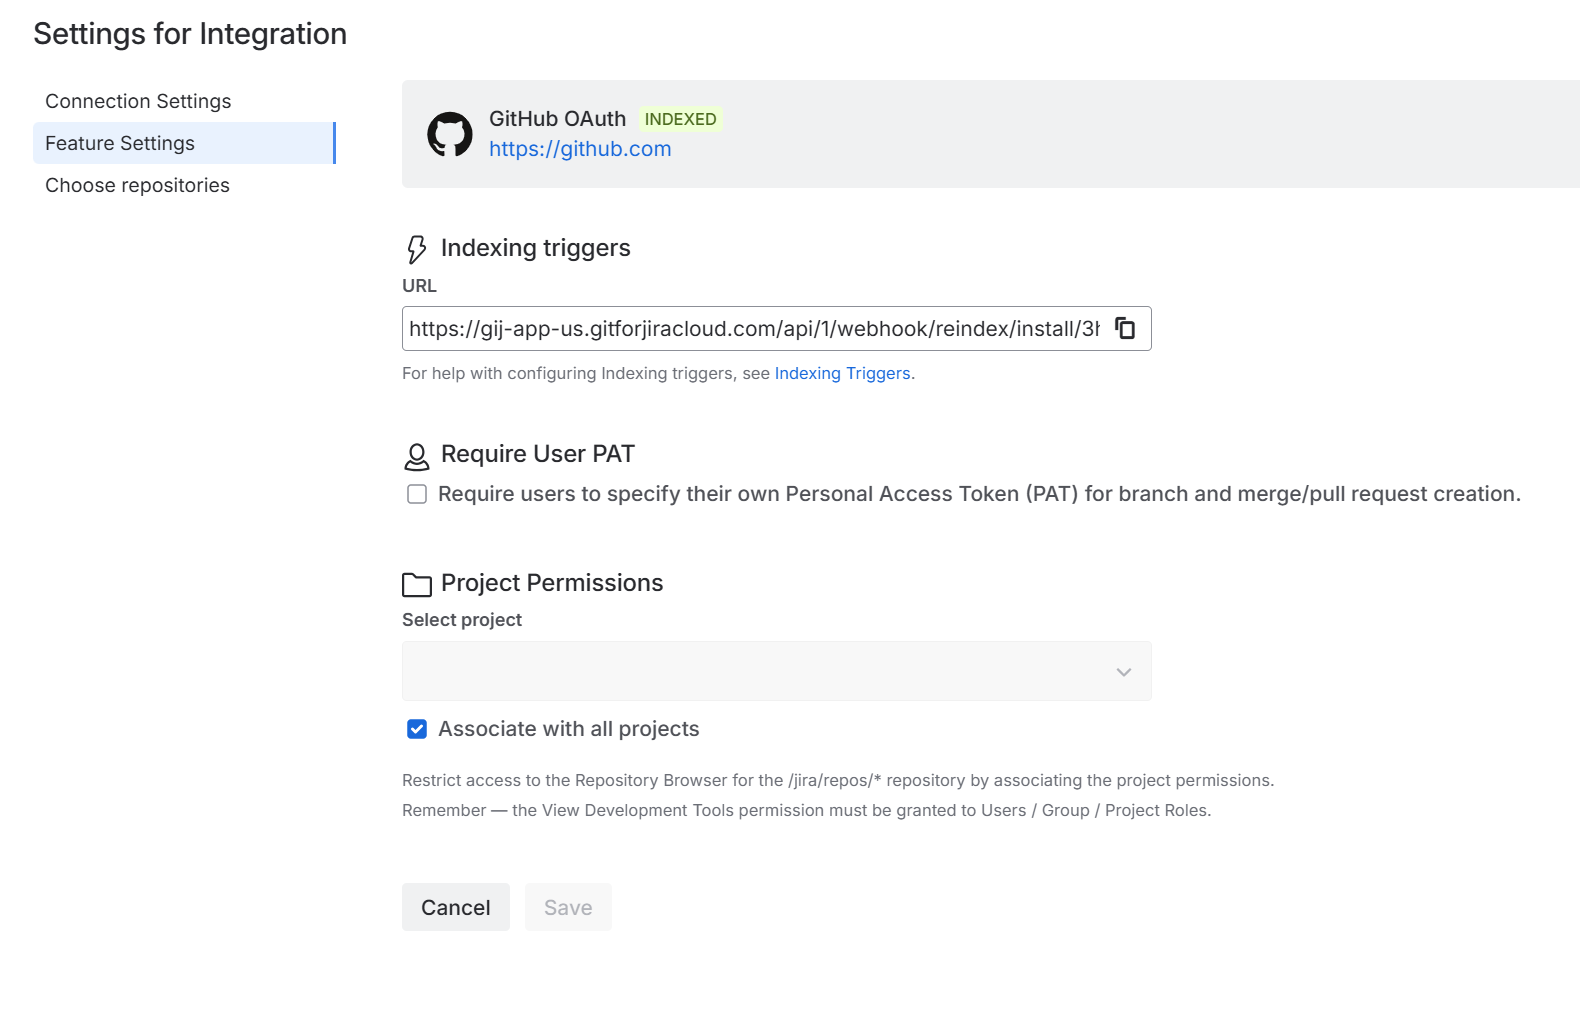Click the folder icon beside Project Permissions

point(417,584)
